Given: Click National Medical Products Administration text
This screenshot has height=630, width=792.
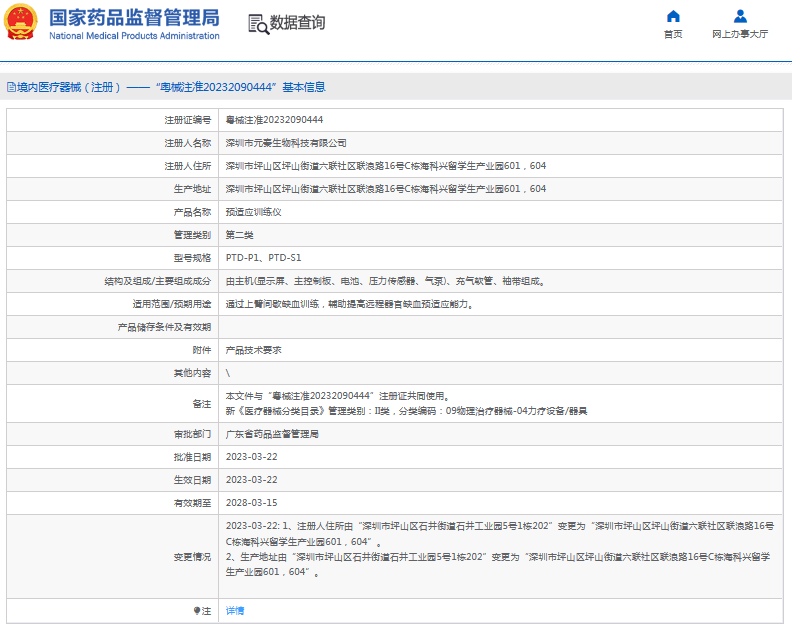Looking at the screenshot, I should (x=134, y=36).
